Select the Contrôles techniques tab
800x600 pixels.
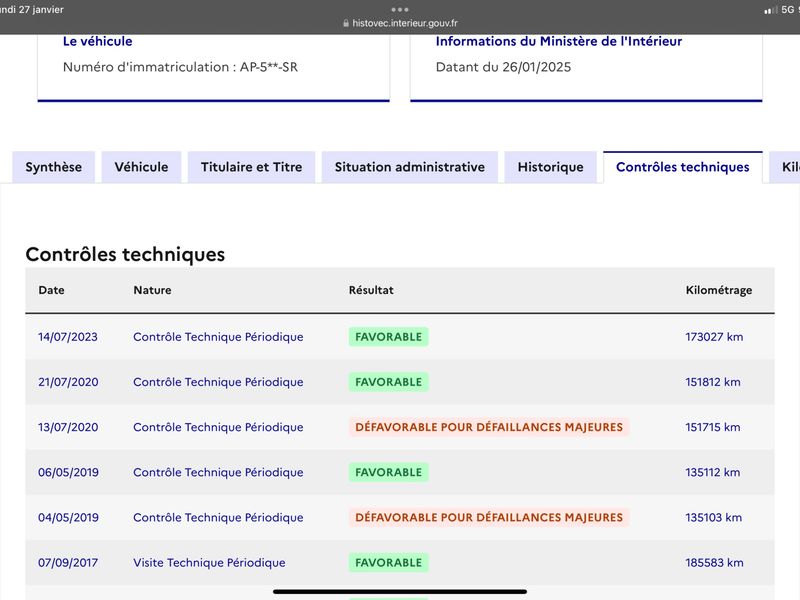click(683, 167)
